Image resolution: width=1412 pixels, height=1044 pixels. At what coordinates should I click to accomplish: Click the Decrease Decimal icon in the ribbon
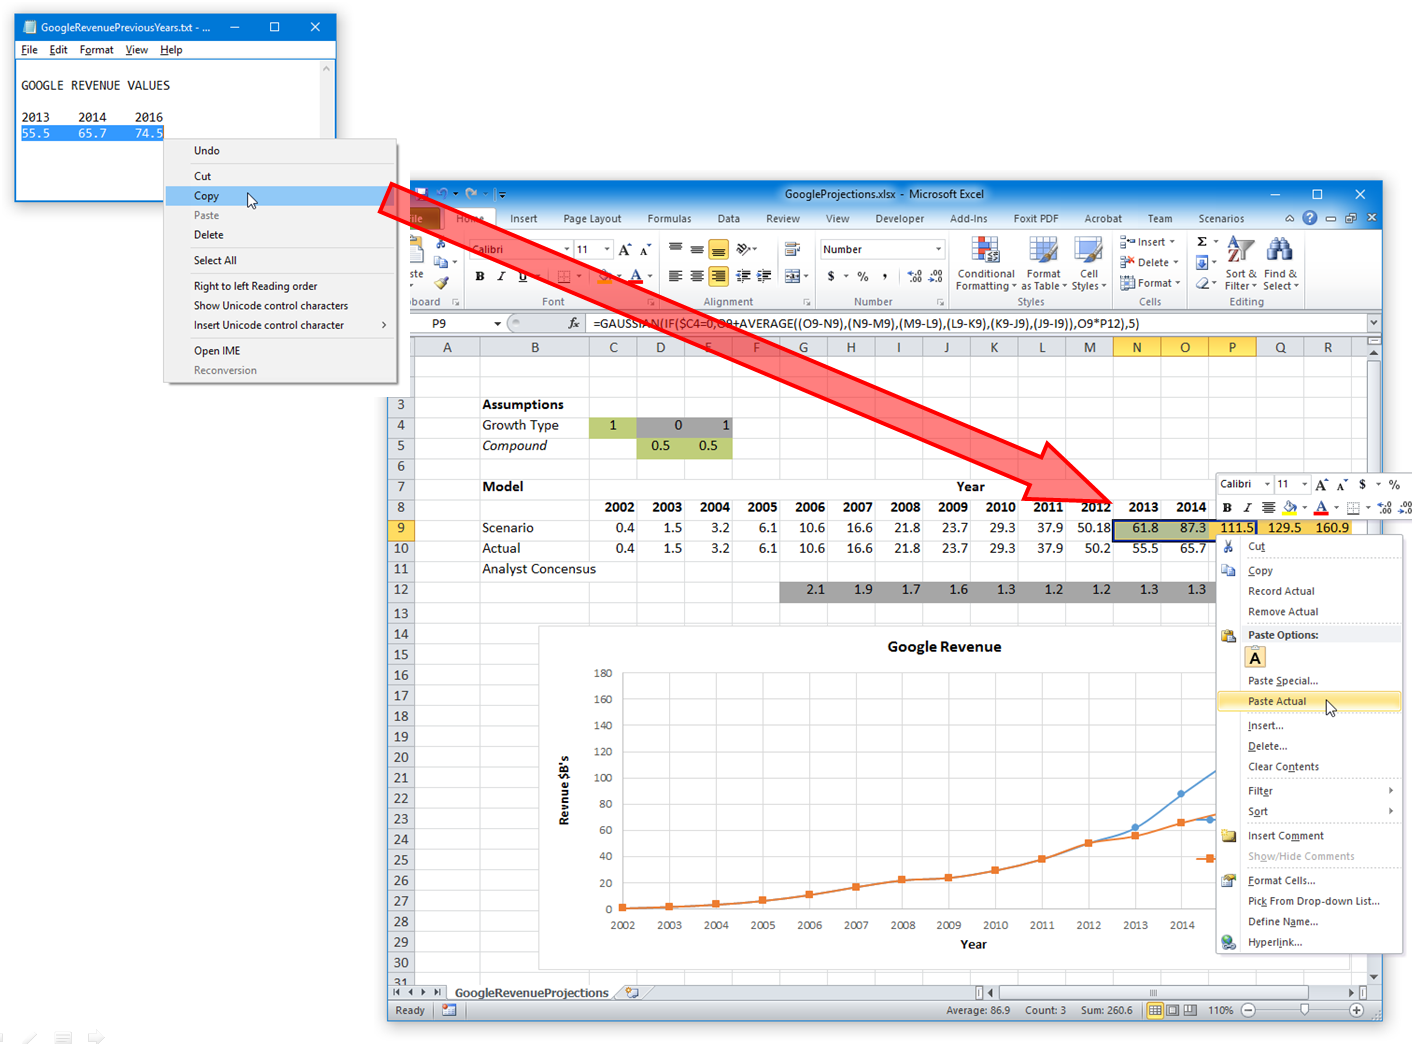point(935,276)
